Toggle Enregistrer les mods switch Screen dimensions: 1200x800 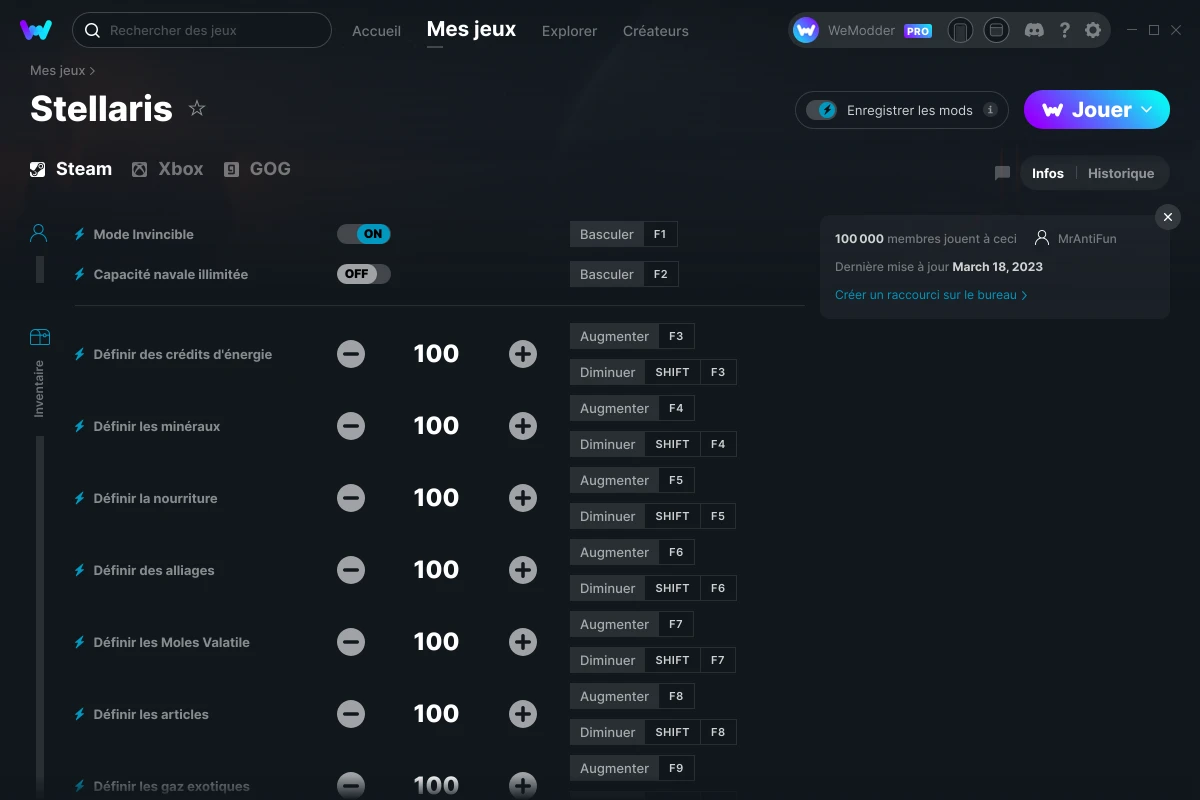822,110
